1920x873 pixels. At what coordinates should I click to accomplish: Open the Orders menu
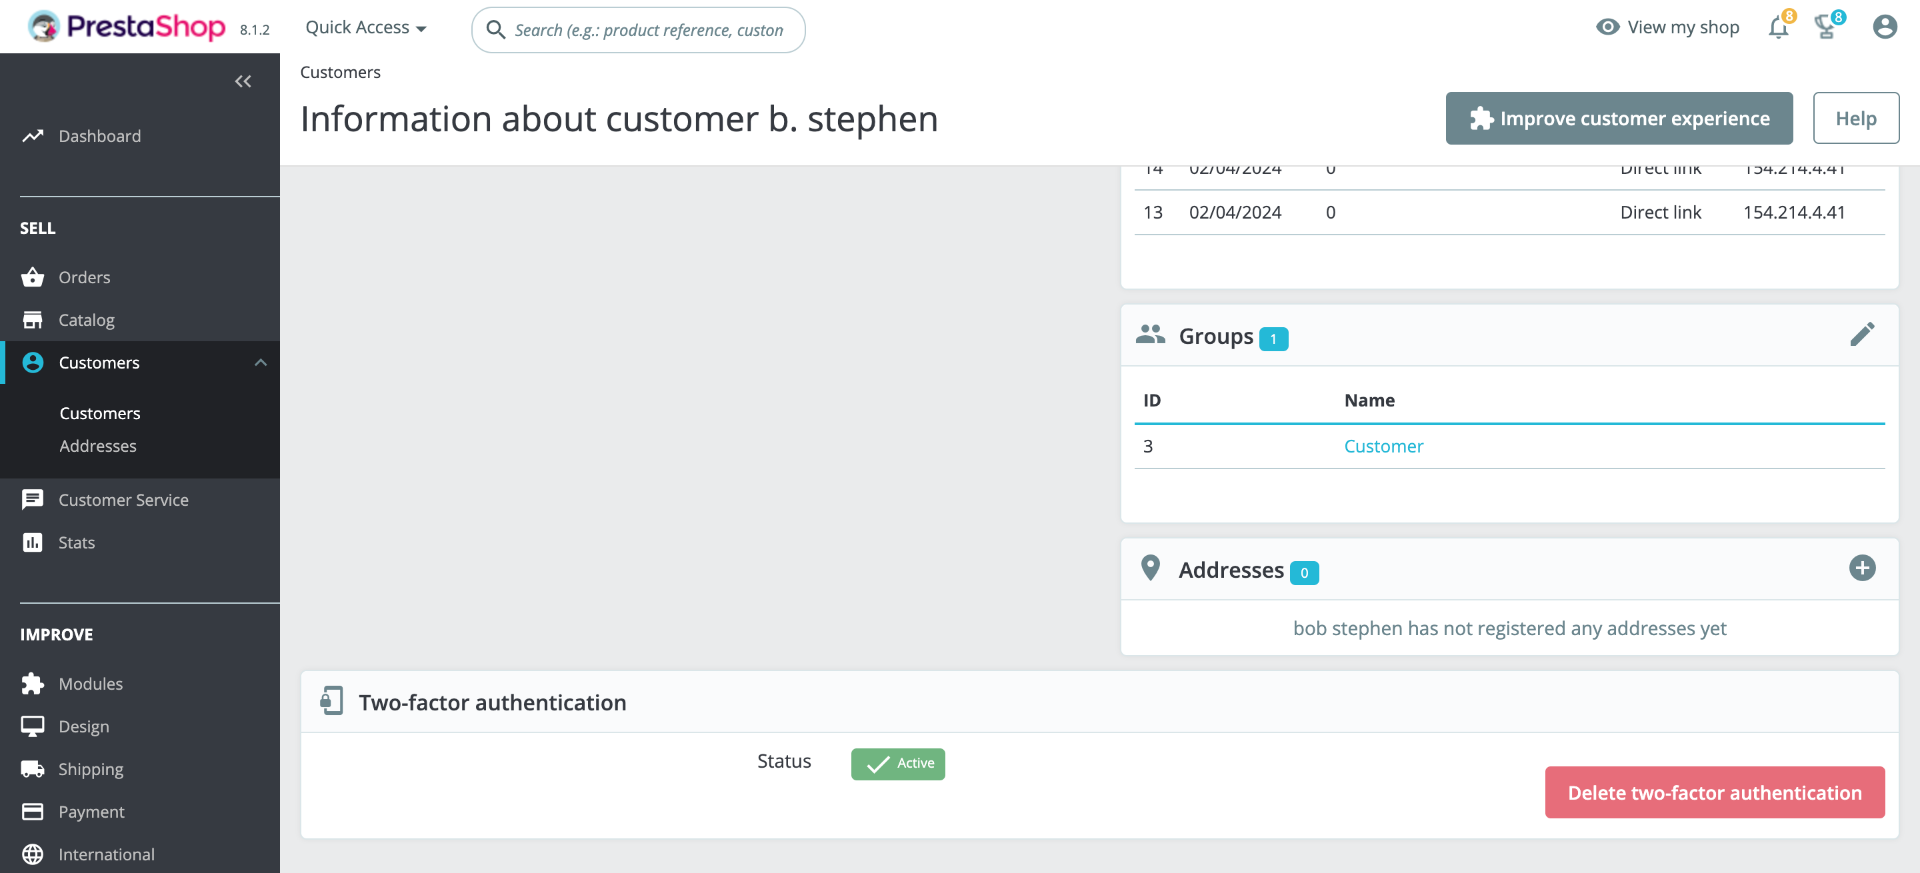(x=84, y=277)
